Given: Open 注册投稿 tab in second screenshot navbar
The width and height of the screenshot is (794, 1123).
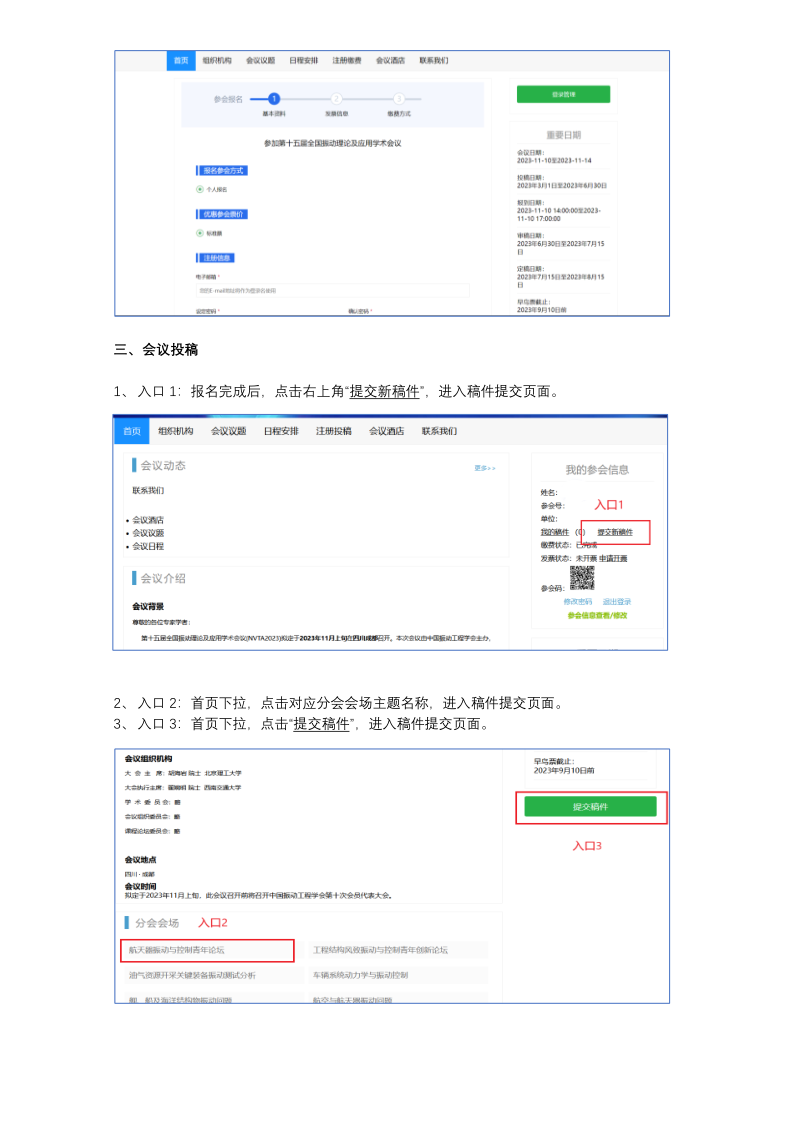Looking at the screenshot, I should (334, 431).
